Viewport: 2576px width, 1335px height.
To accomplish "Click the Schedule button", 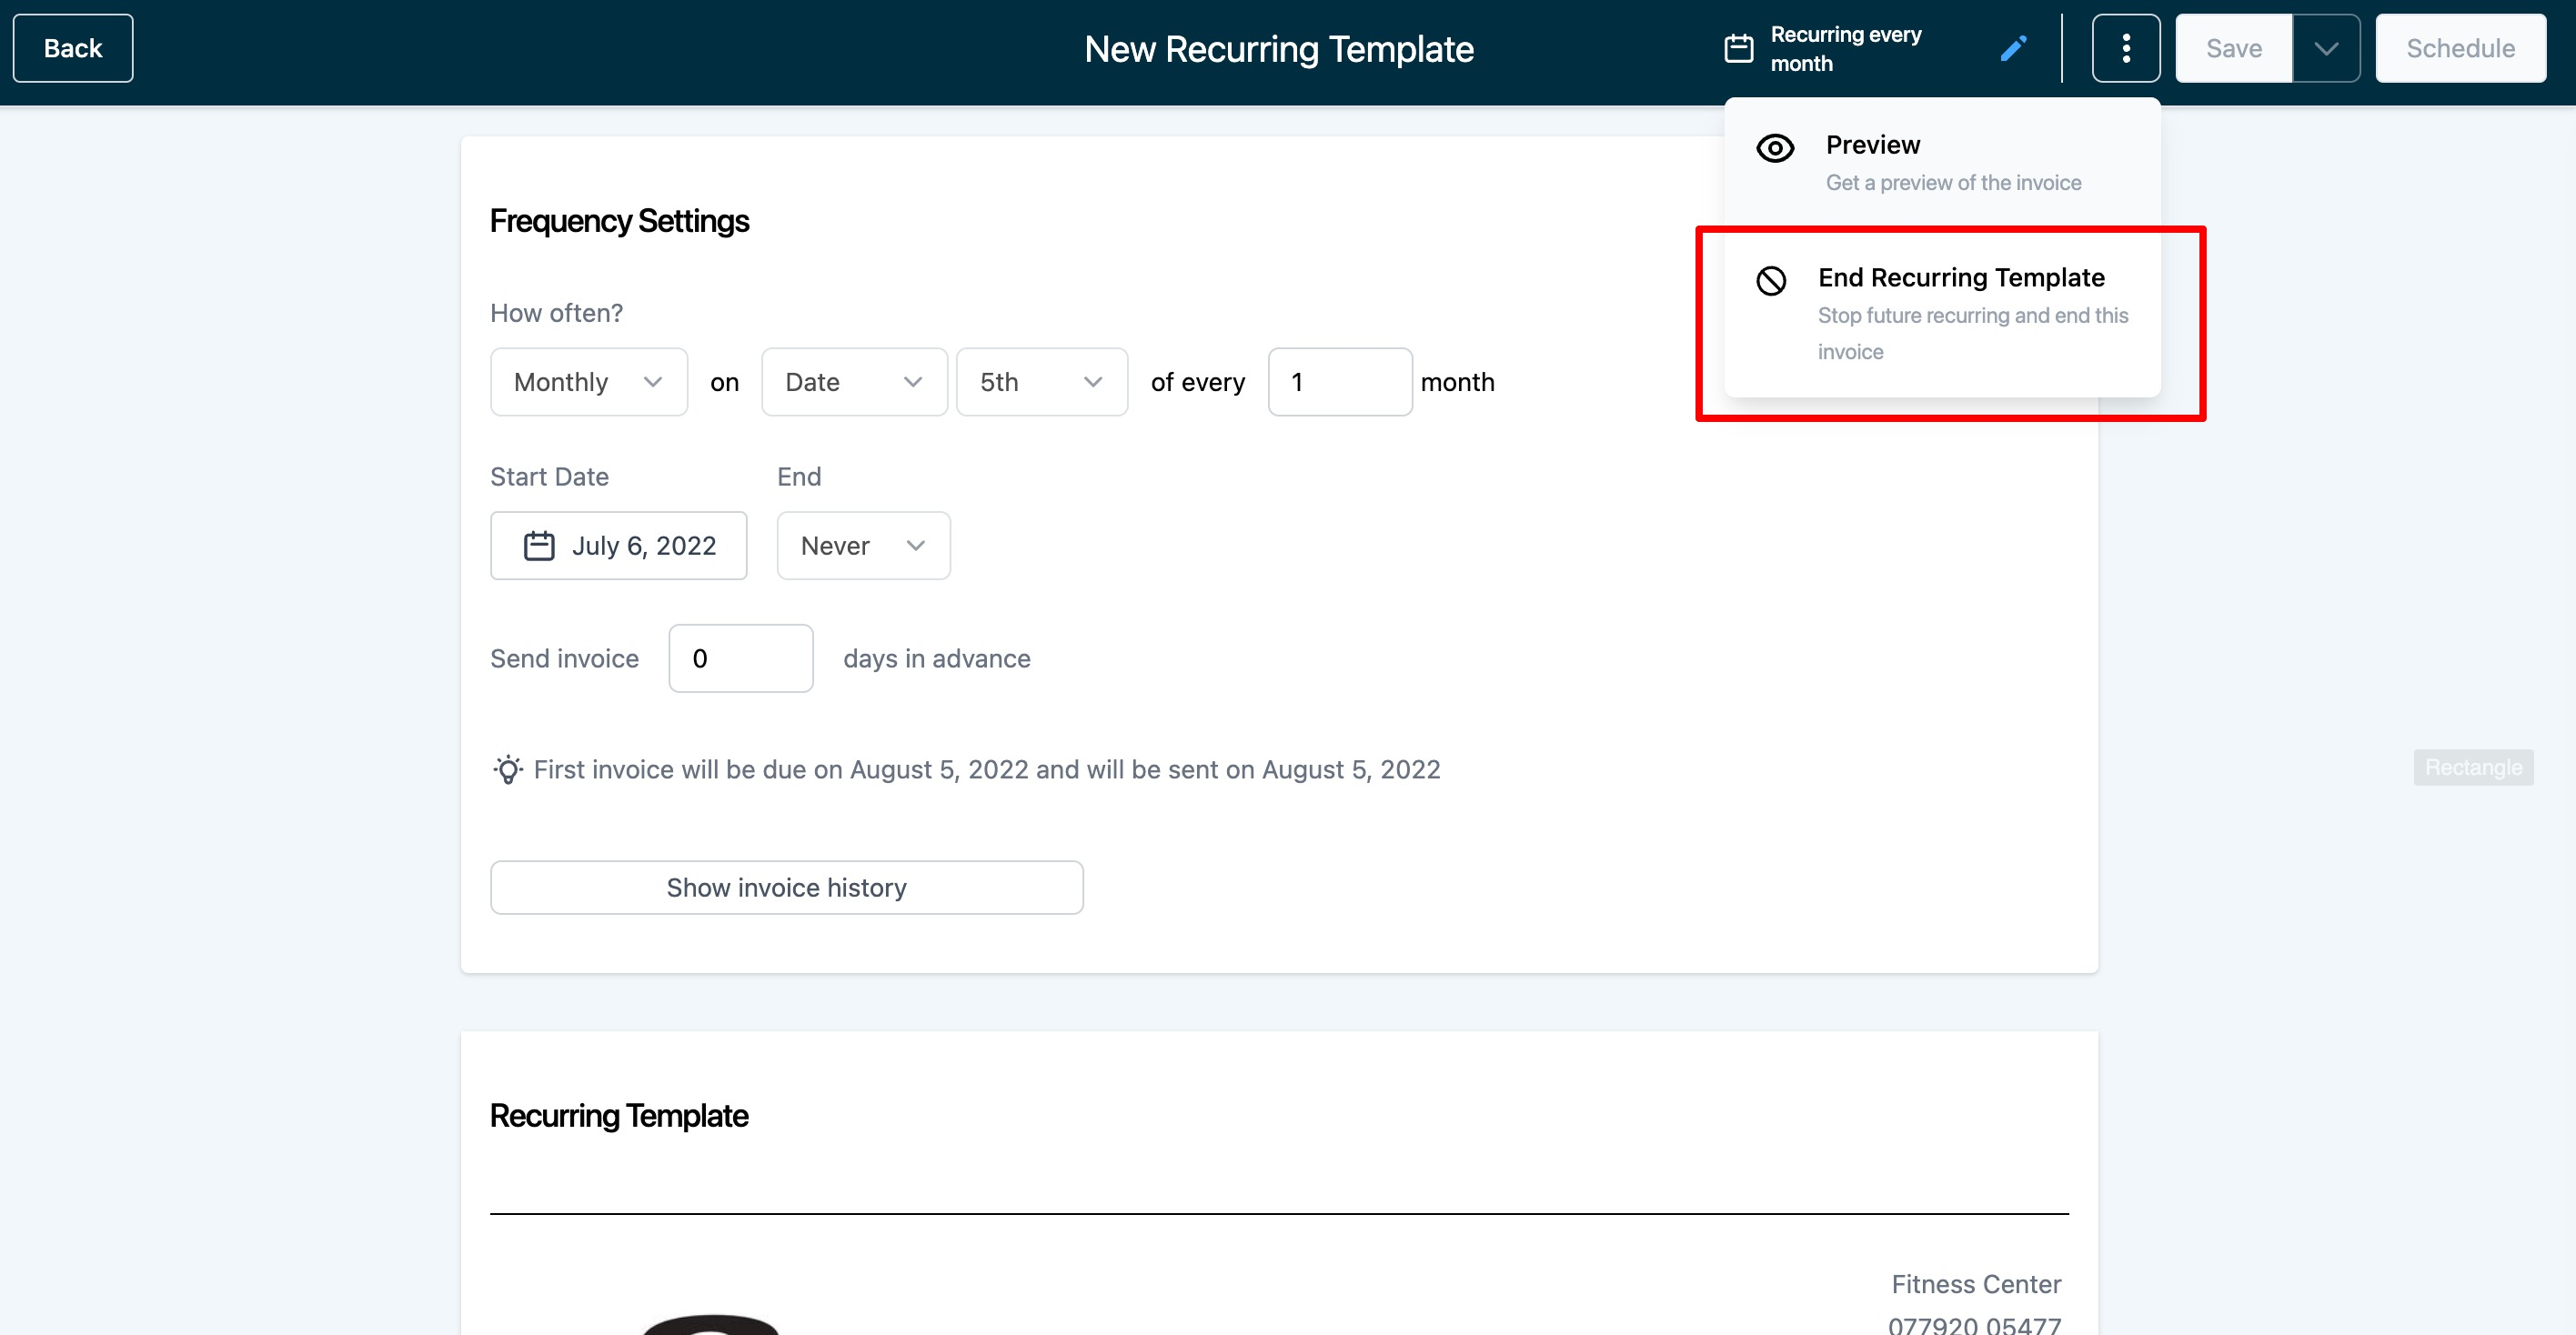I will coord(2460,48).
